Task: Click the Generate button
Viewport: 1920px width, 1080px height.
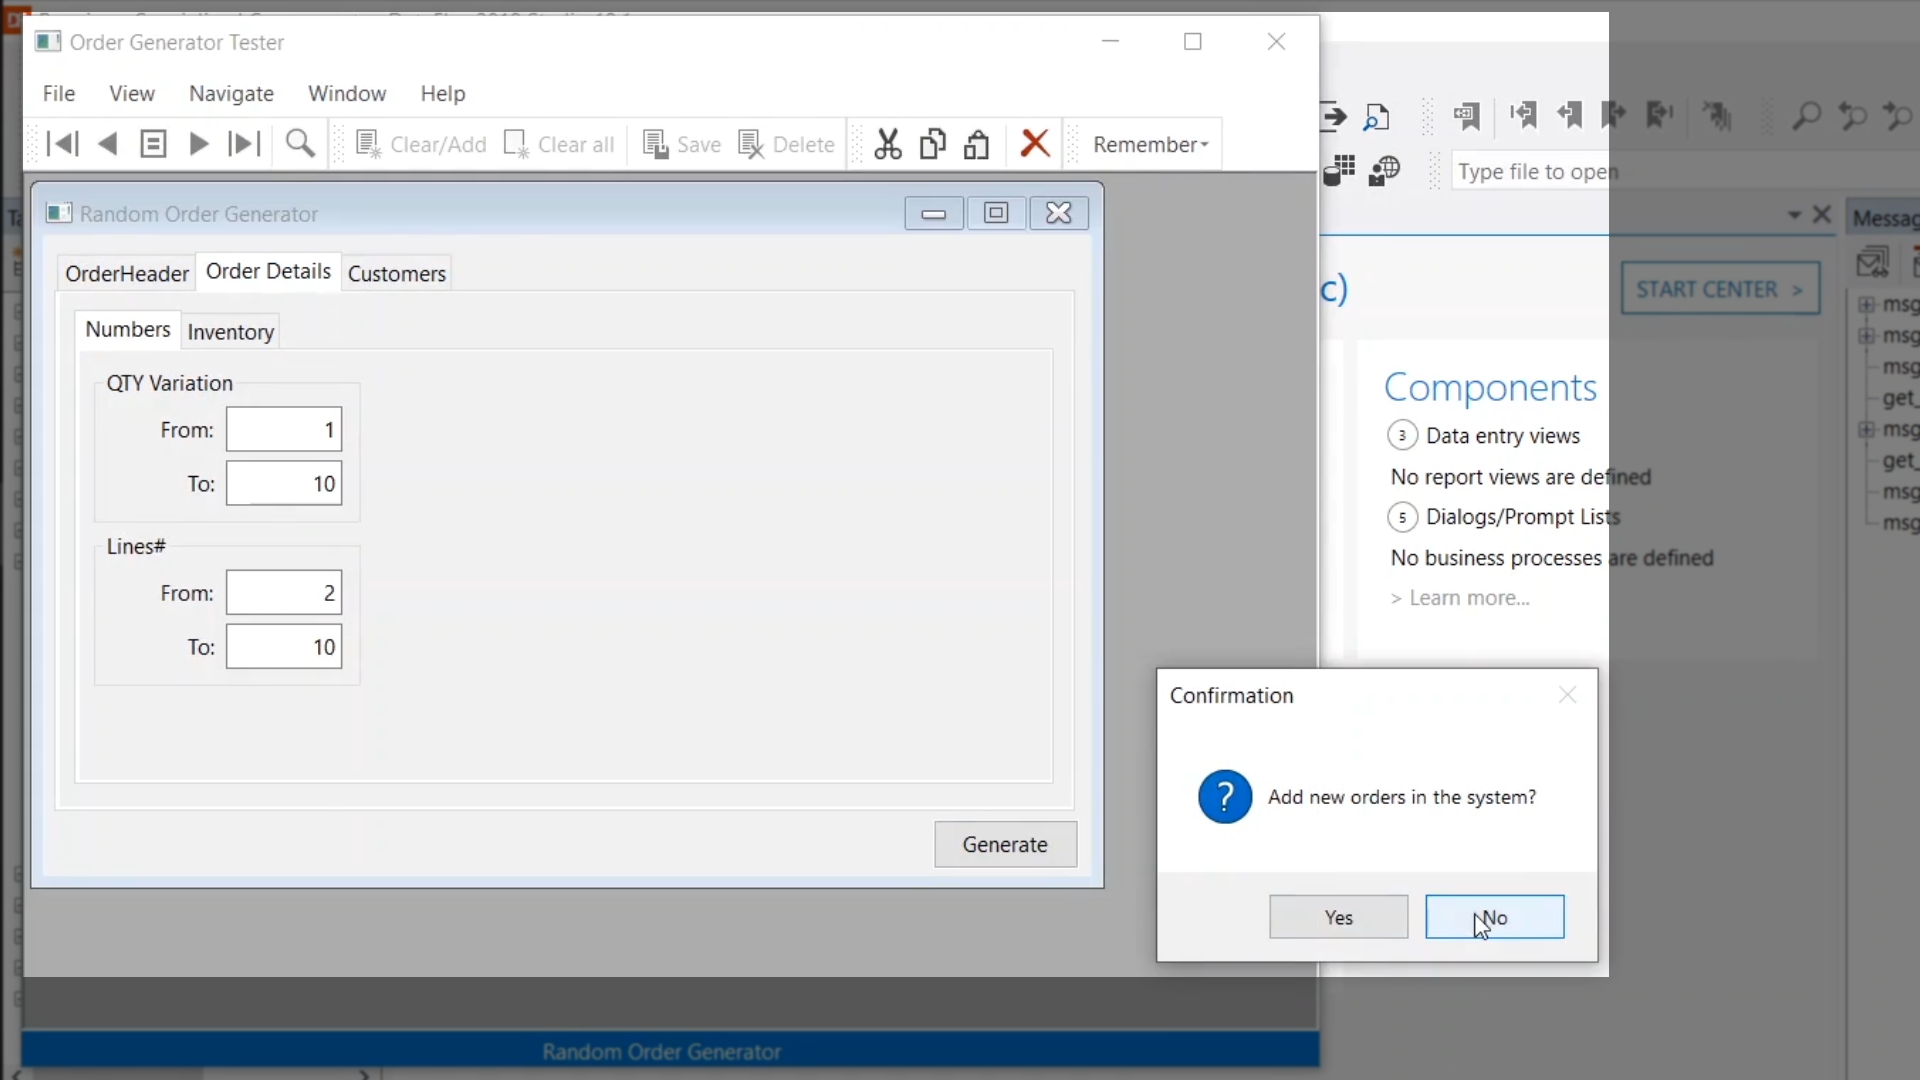Action: point(1004,844)
